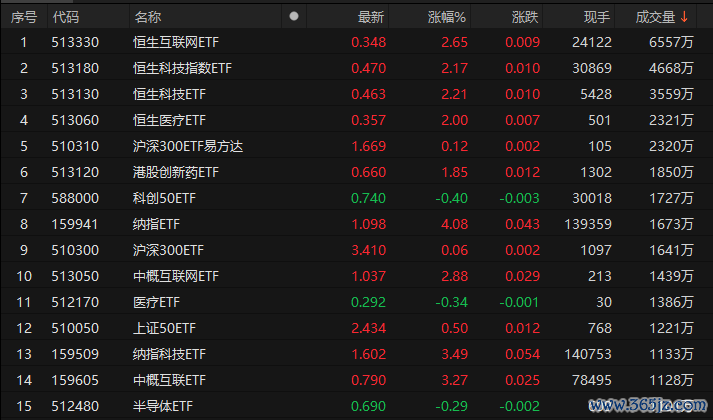The height and width of the screenshot is (420, 713).
Task: Open the 半导体ETF row
Action: coord(162,405)
